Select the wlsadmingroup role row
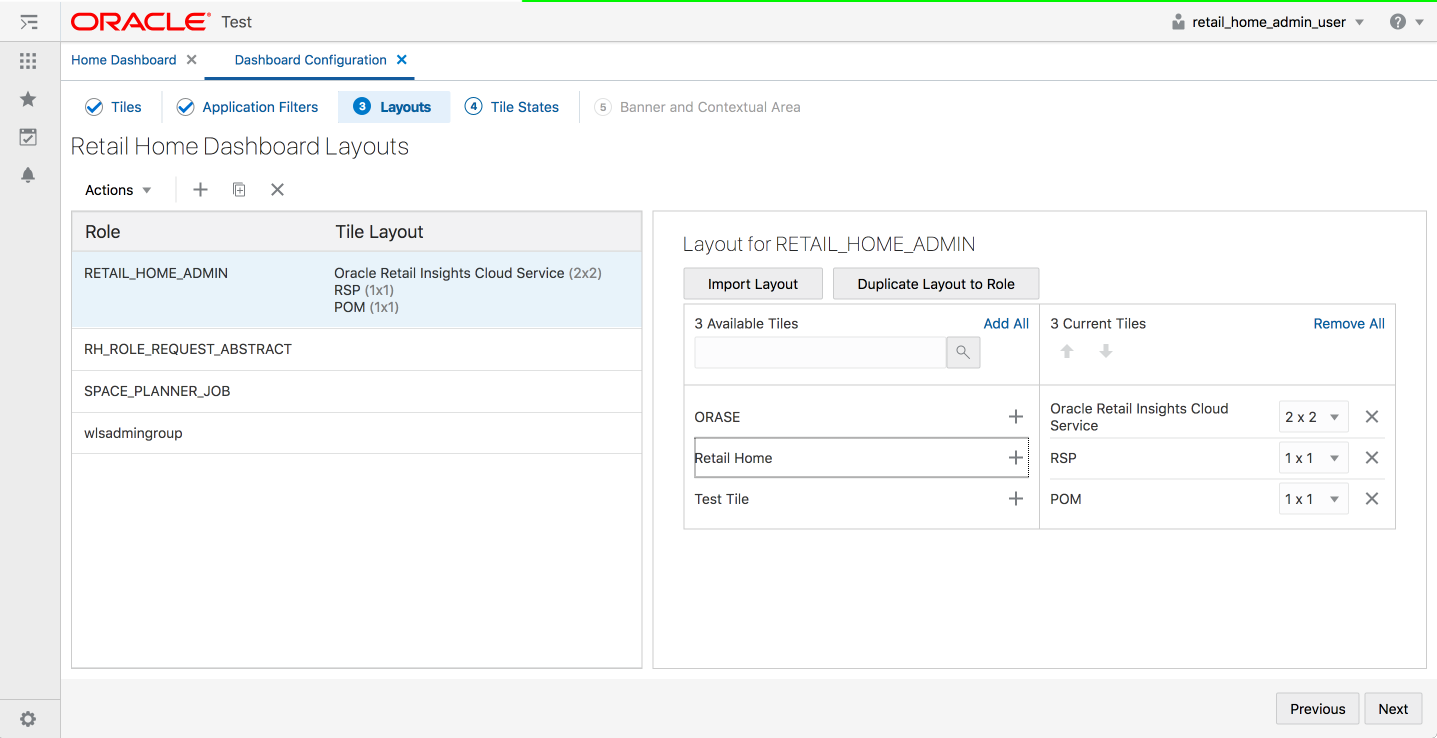The height and width of the screenshot is (738, 1437). (357, 434)
